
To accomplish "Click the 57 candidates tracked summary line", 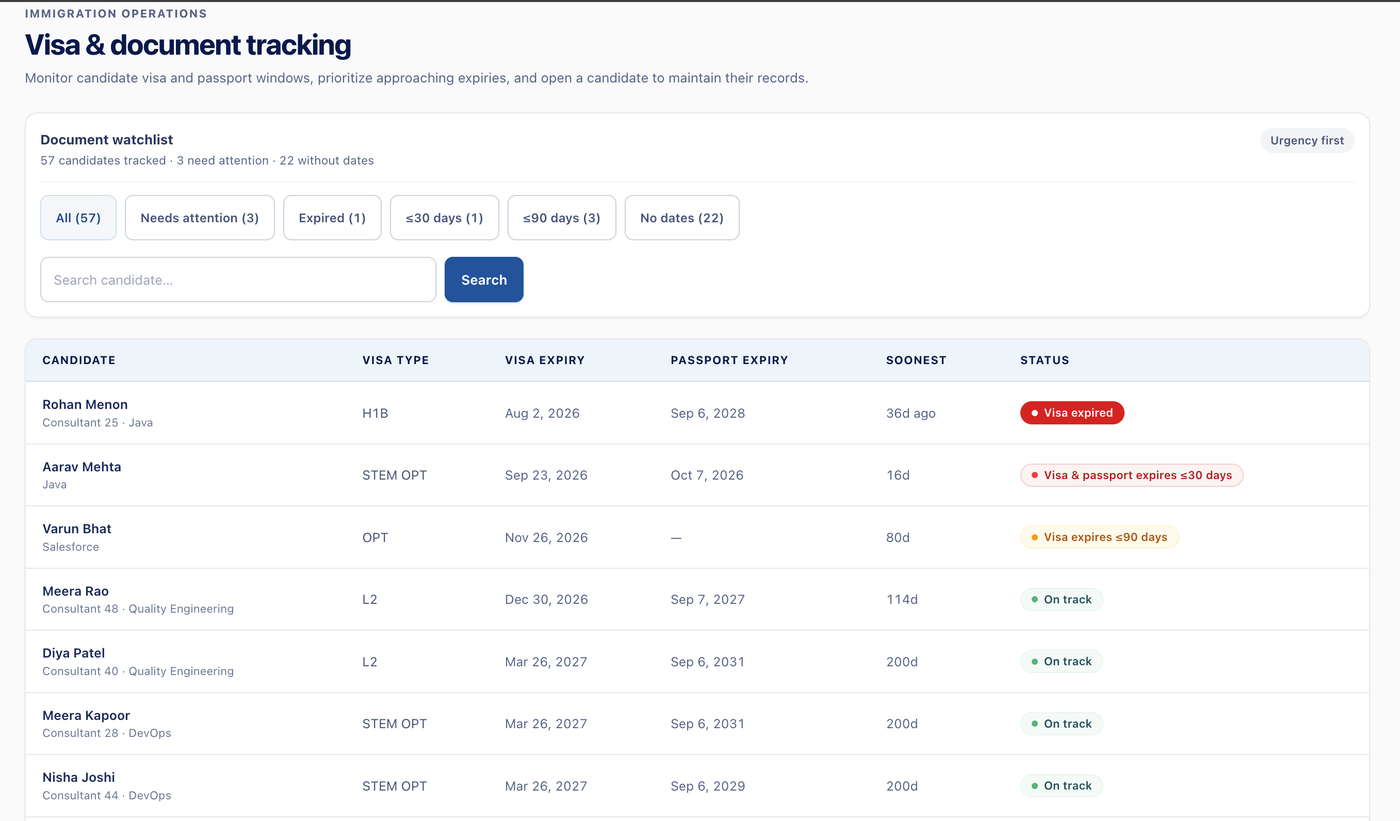I will tap(207, 160).
